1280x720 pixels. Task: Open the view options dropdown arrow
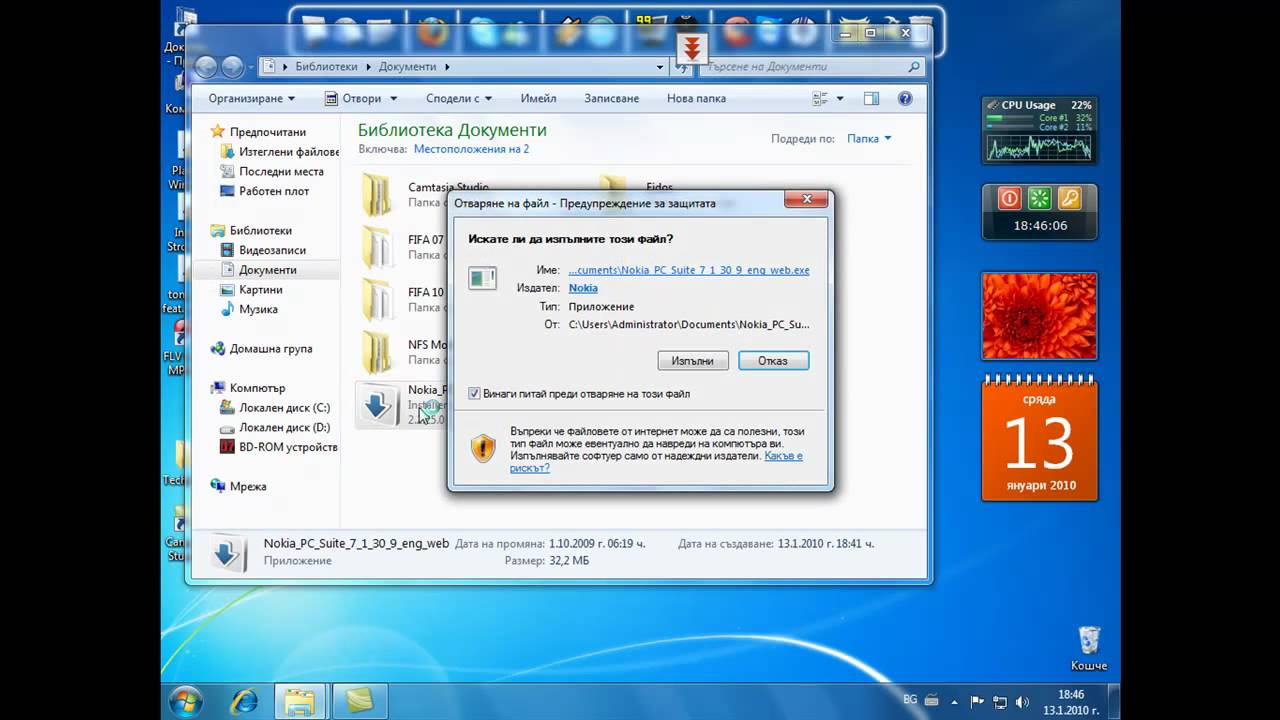[x=840, y=99]
